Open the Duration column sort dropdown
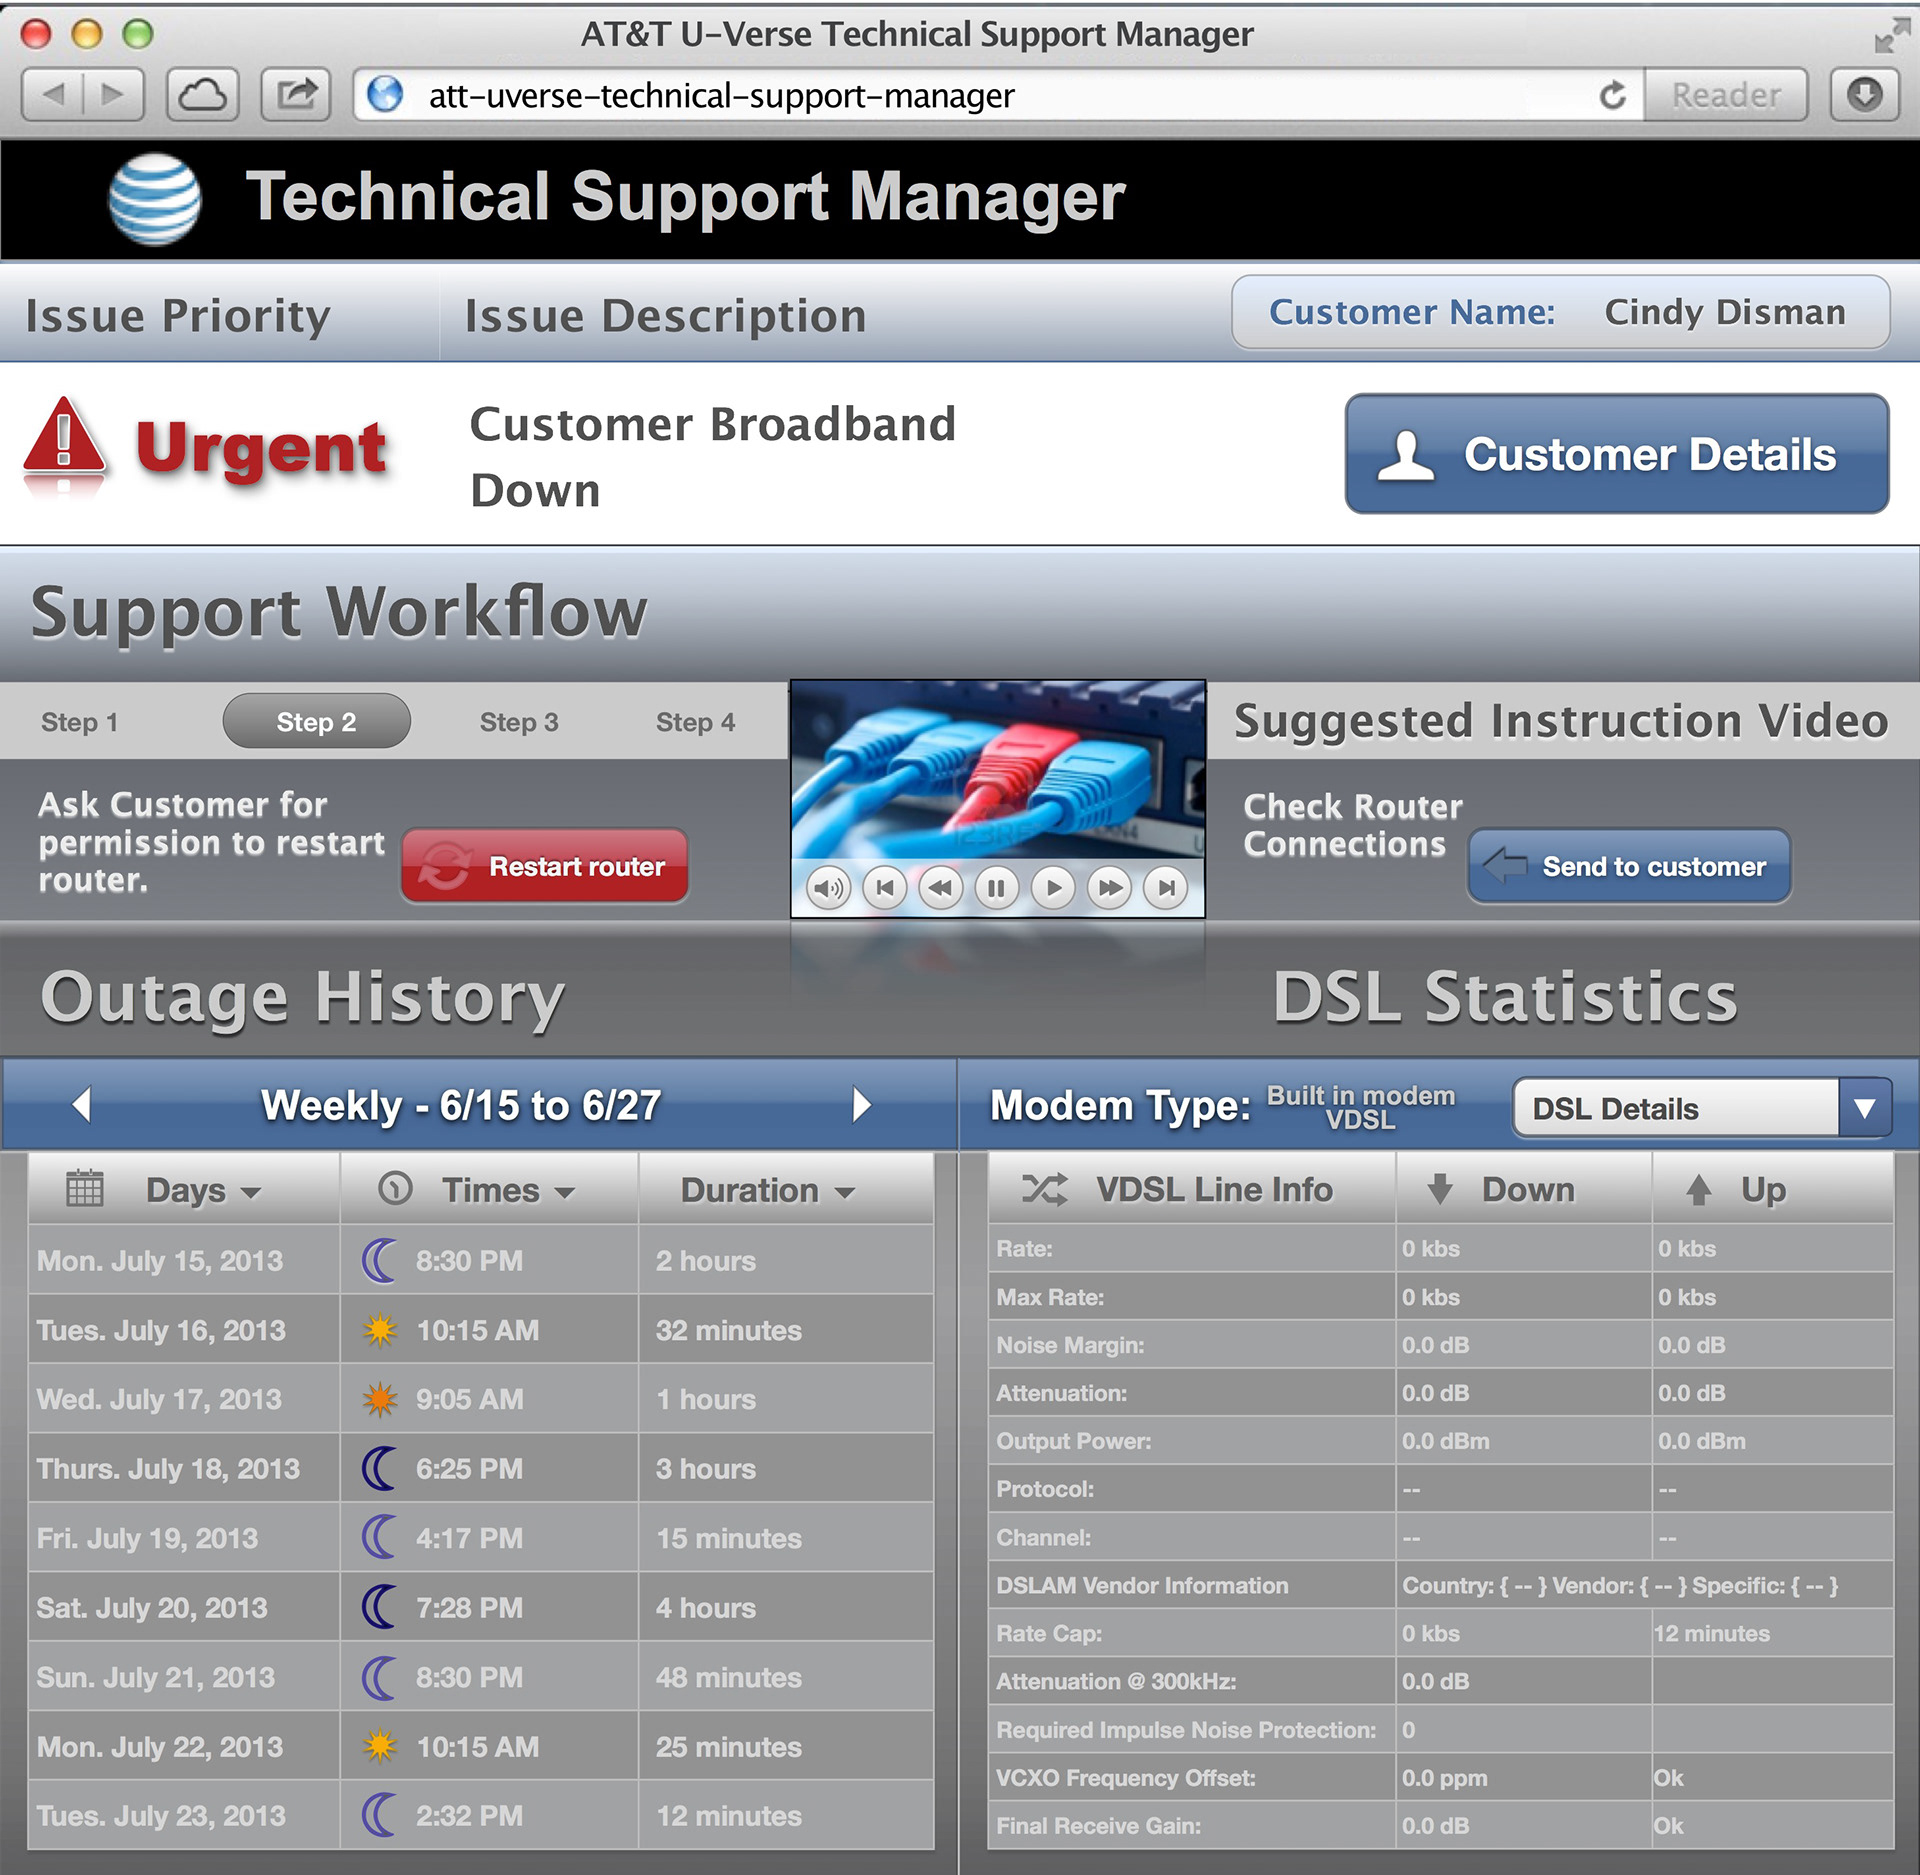1920x1875 pixels. 845,1192
